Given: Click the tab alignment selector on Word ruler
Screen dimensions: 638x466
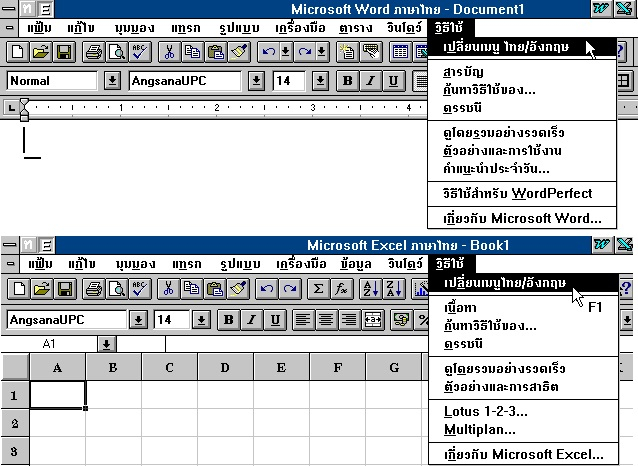Looking at the screenshot, I should [x=11, y=108].
